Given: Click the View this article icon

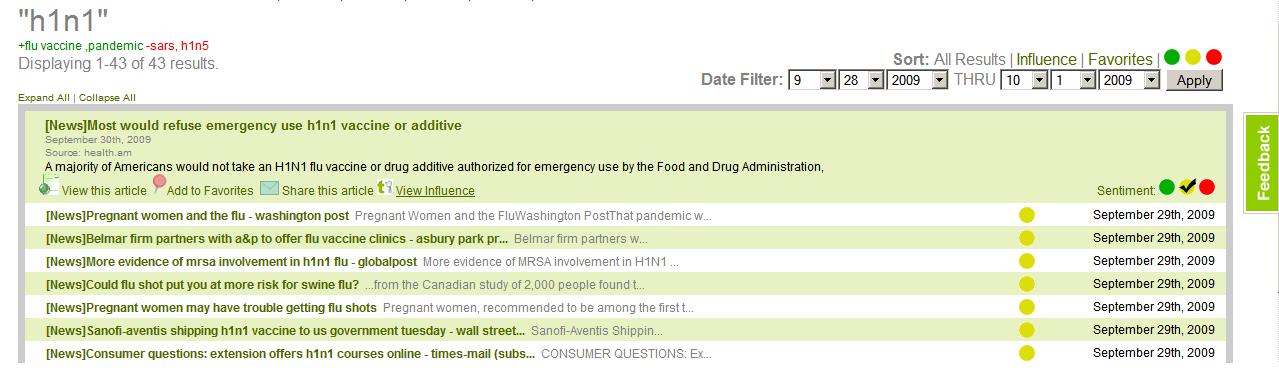Looking at the screenshot, I should (x=49, y=185).
